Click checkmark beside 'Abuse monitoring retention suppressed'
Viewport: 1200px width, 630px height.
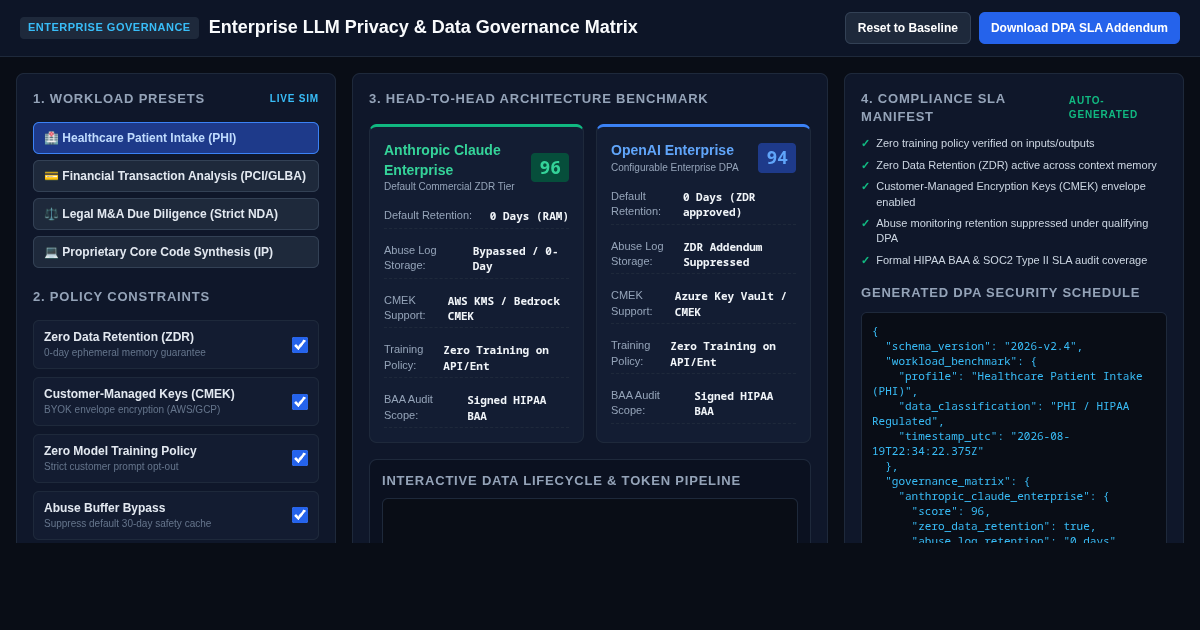click(866, 223)
